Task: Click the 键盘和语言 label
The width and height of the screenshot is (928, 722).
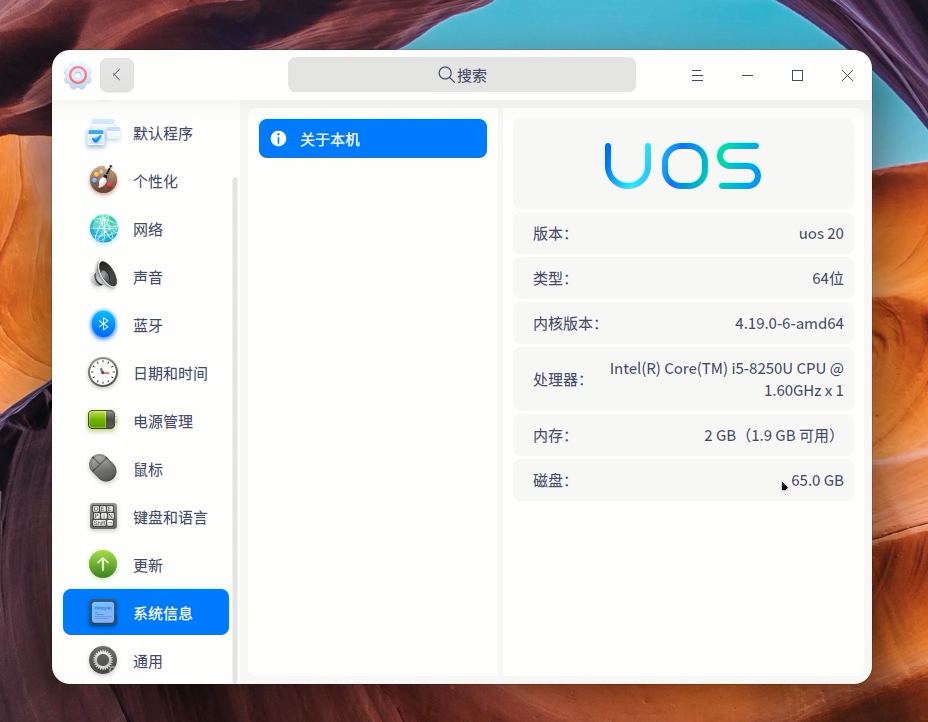Action: pos(170,518)
